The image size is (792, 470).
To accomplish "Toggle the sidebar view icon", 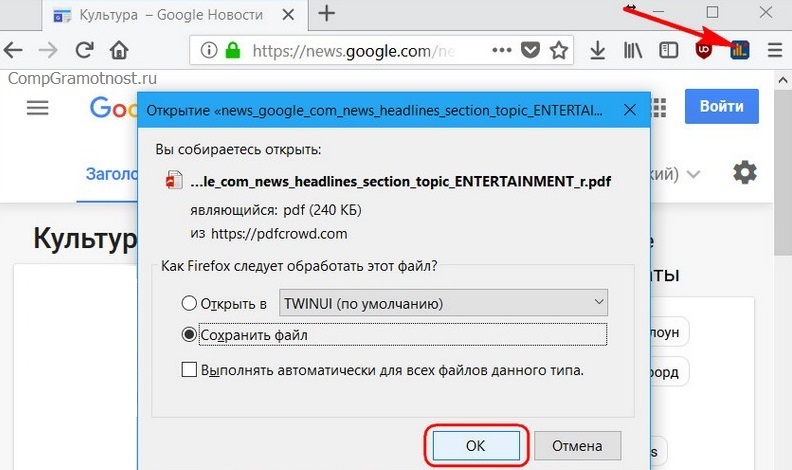I will tap(668, 50).
